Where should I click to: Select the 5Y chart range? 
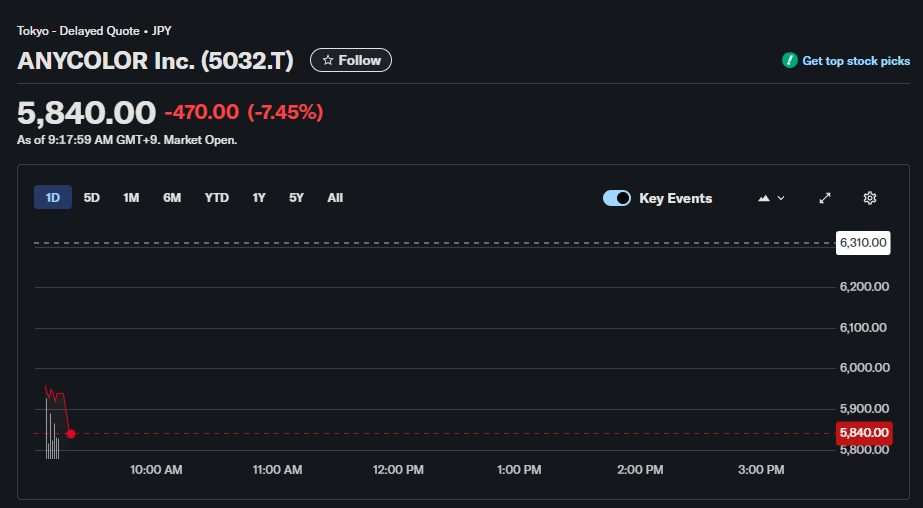[296, 198]
